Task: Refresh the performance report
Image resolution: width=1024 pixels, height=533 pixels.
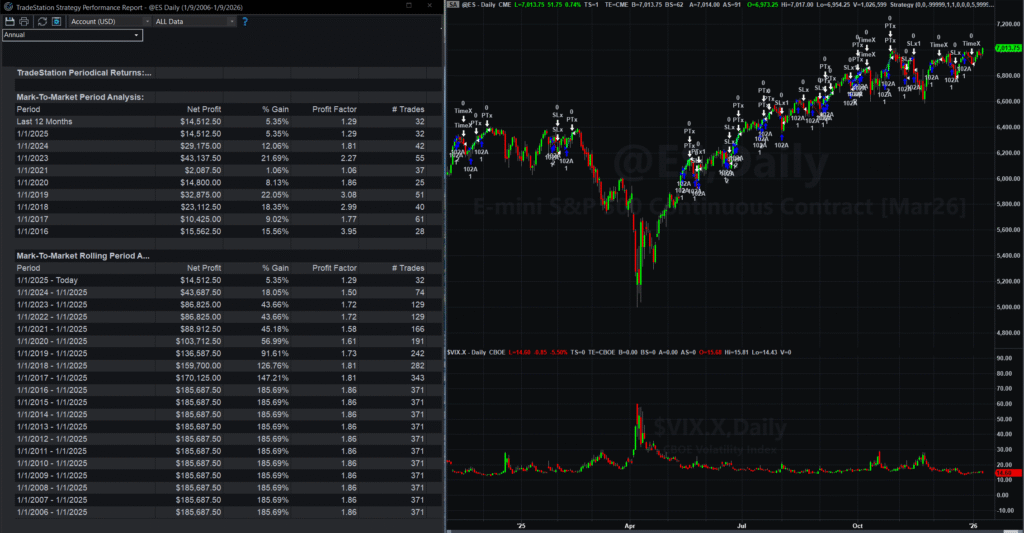Action: [41, 21]
